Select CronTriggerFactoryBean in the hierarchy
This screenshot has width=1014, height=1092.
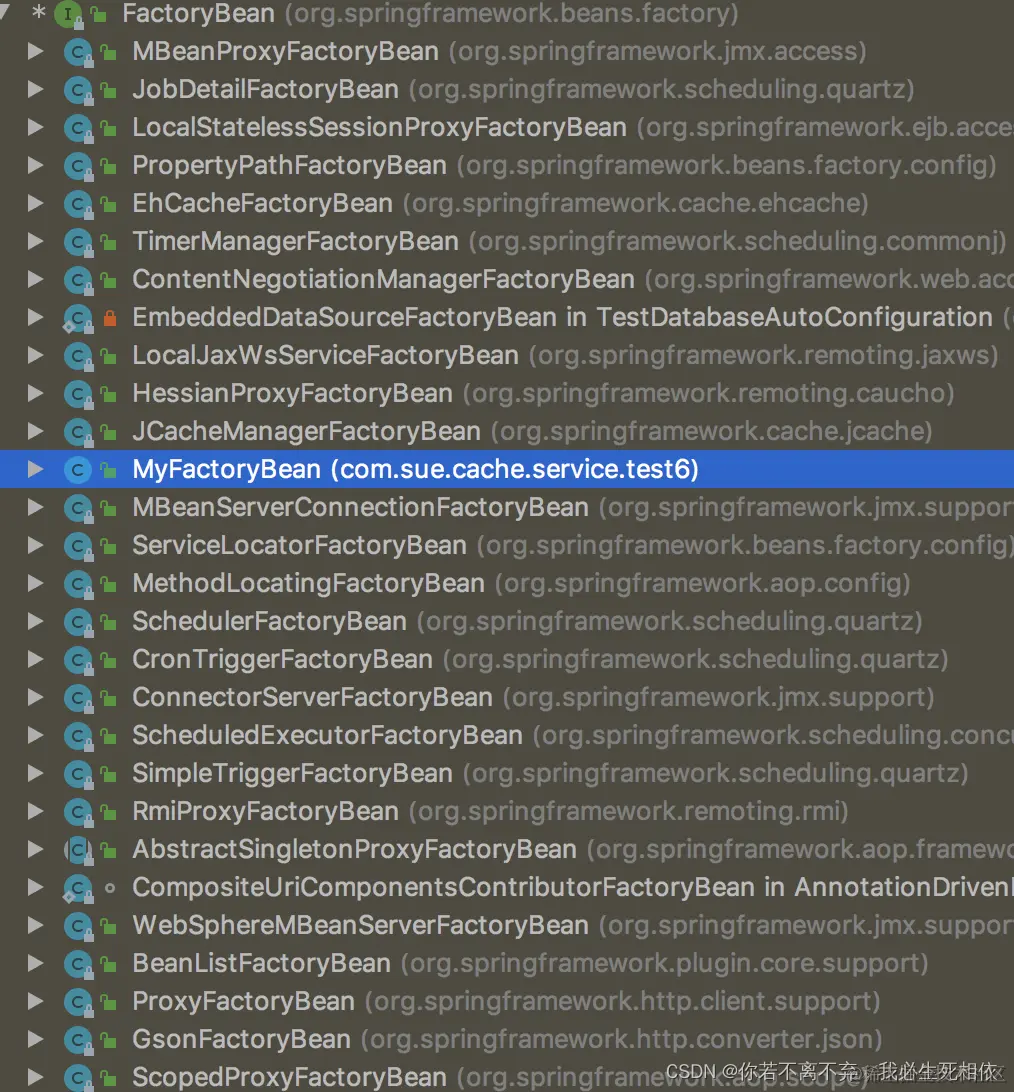pos(507,659)
